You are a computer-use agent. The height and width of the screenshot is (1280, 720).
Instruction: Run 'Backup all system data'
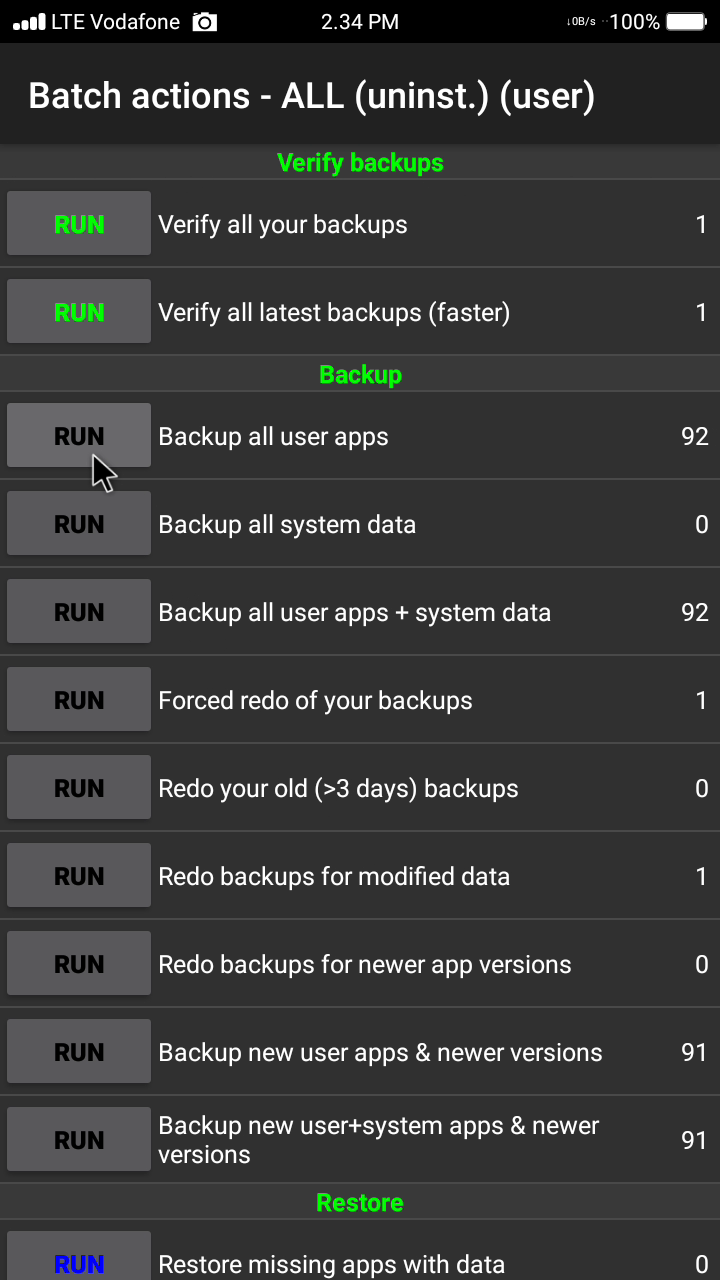point(79,525)
